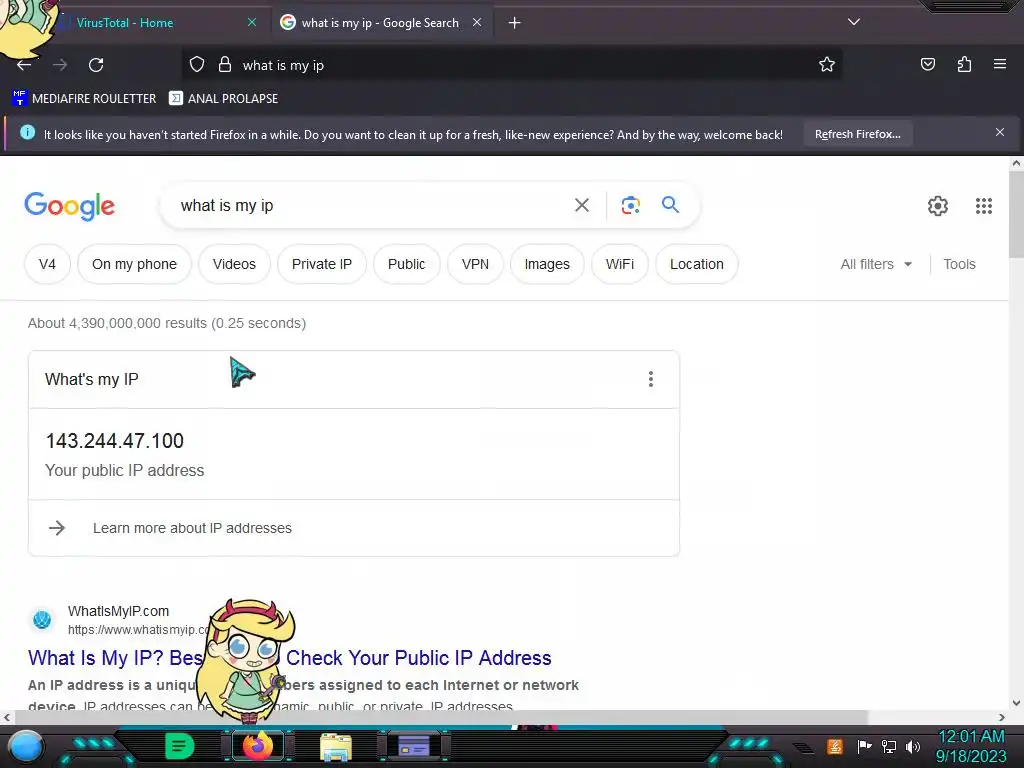Run search with magnifier icon
This screenshot has width=1024, height=768.
670,205
